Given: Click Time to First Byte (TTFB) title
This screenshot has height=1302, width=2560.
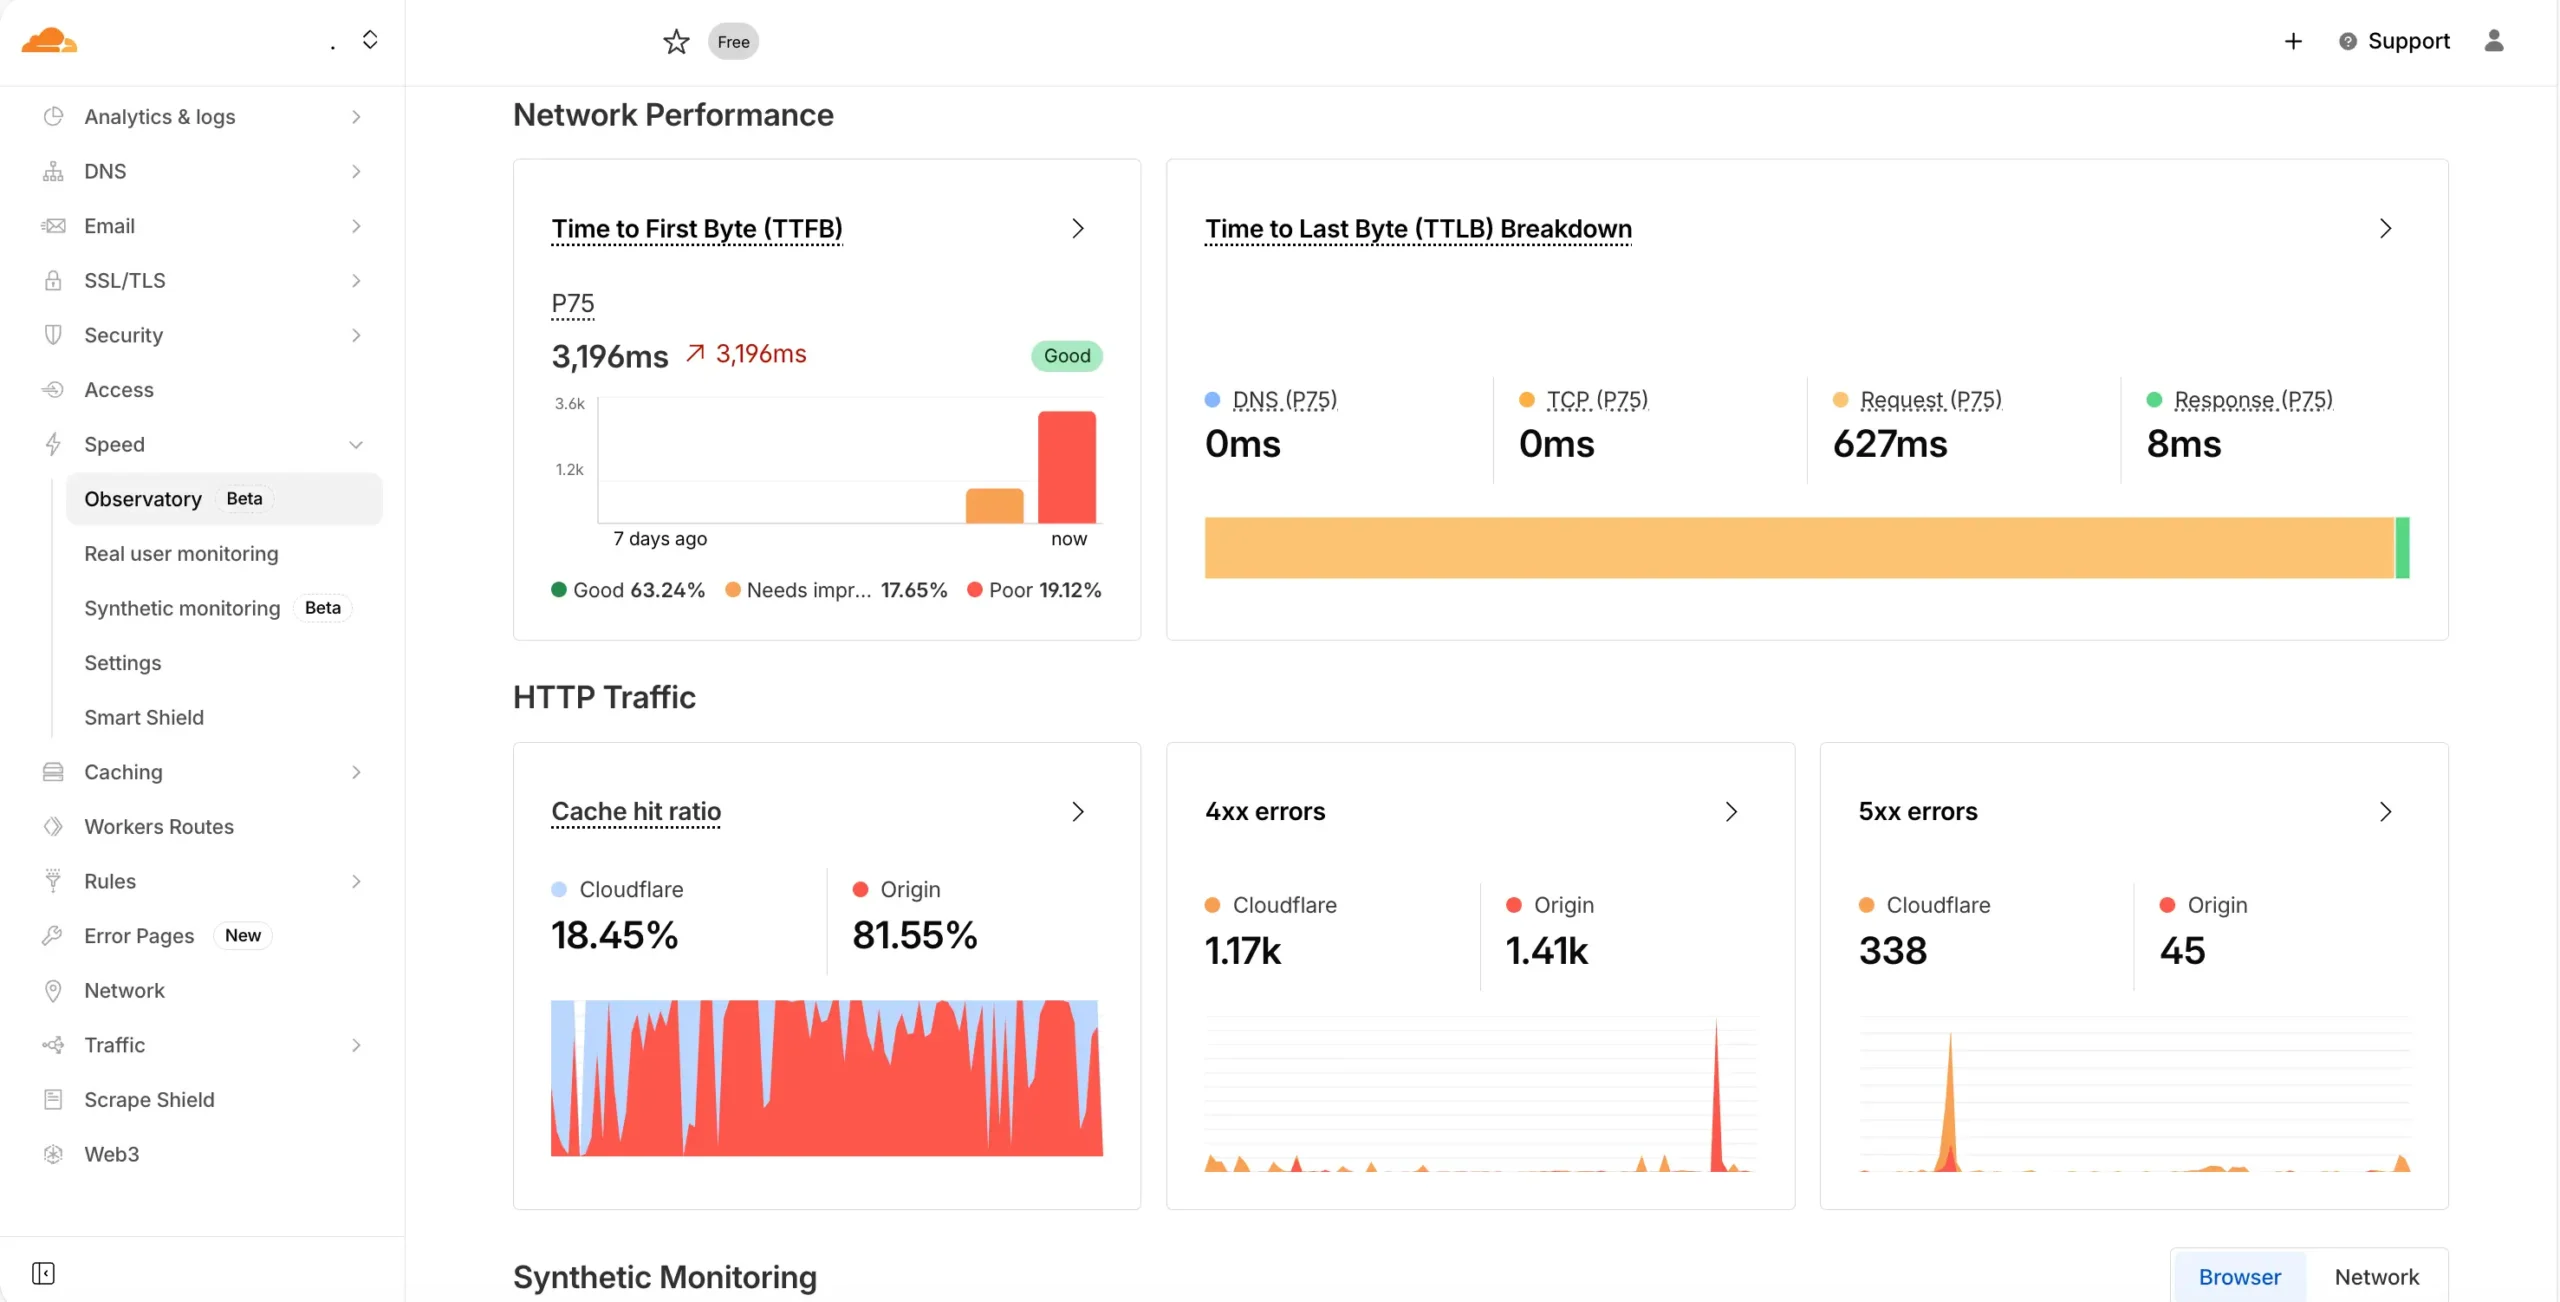Looking at the screenshot, I should [697, 229].
